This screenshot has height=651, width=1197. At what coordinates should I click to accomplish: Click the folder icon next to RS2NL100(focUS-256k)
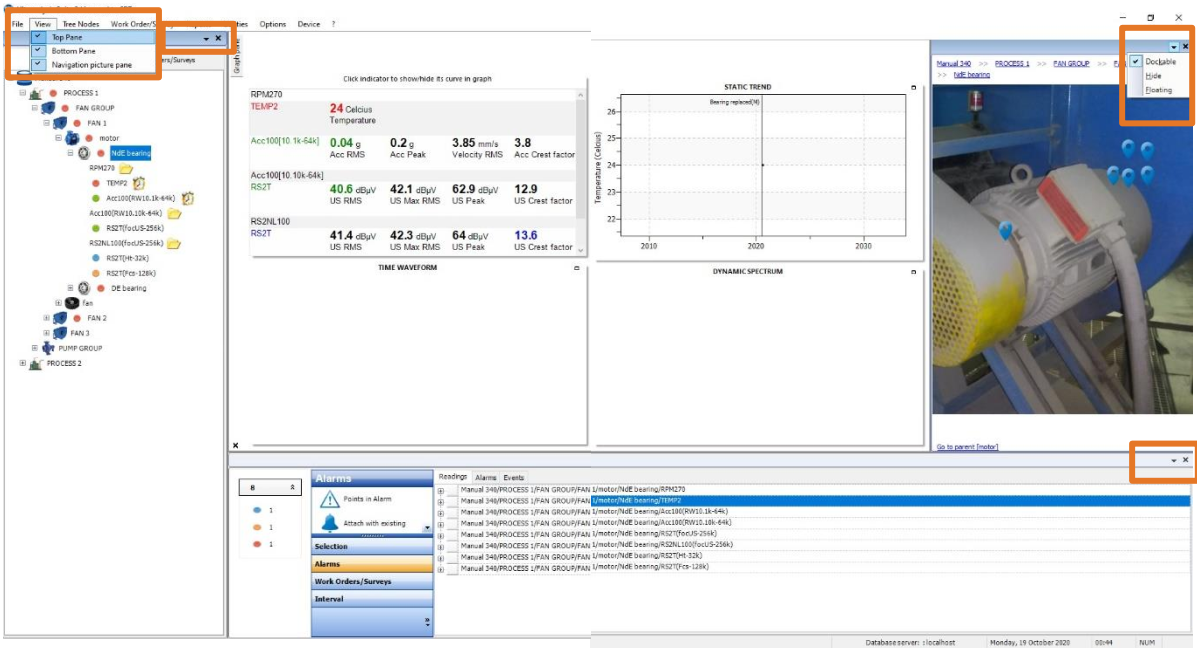[173, 243]
